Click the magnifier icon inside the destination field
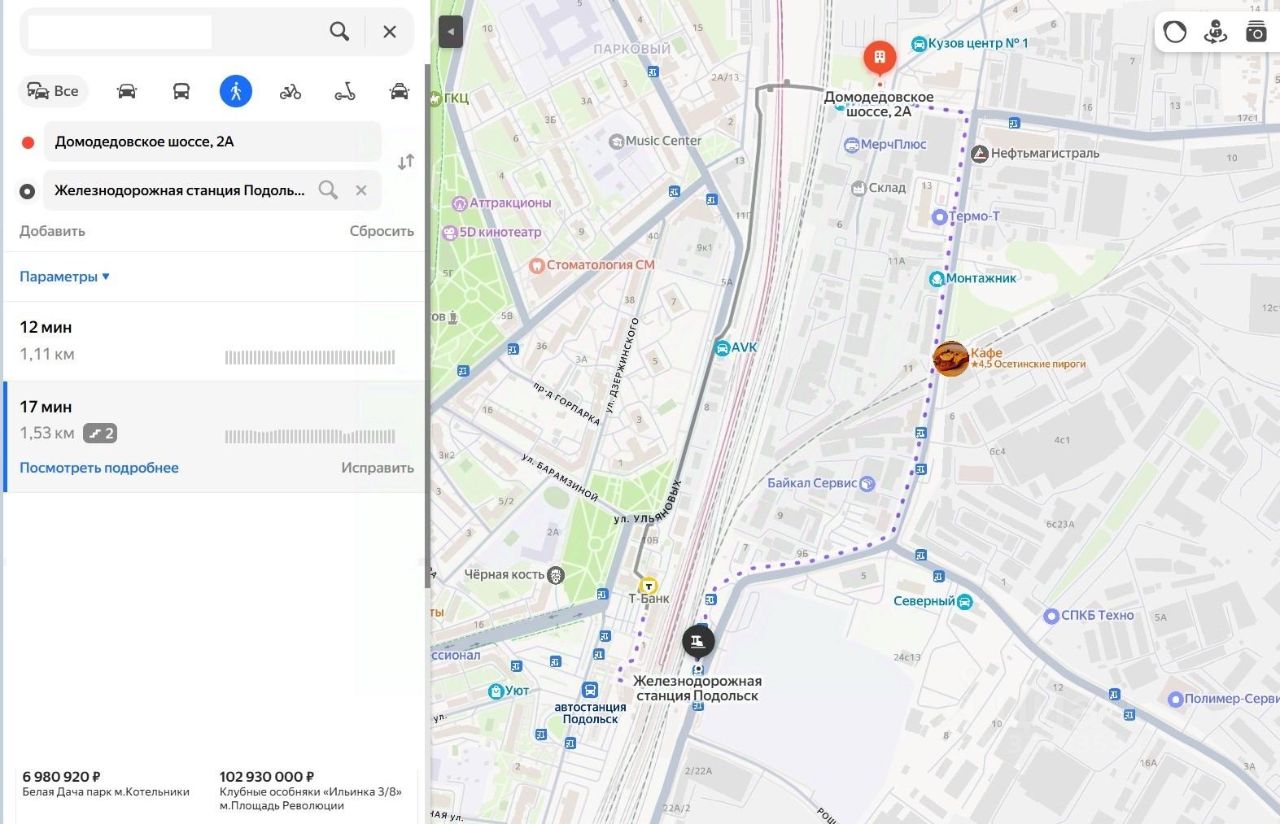The width and height of the screenshot is (1280, 824). tap(328, 190)
